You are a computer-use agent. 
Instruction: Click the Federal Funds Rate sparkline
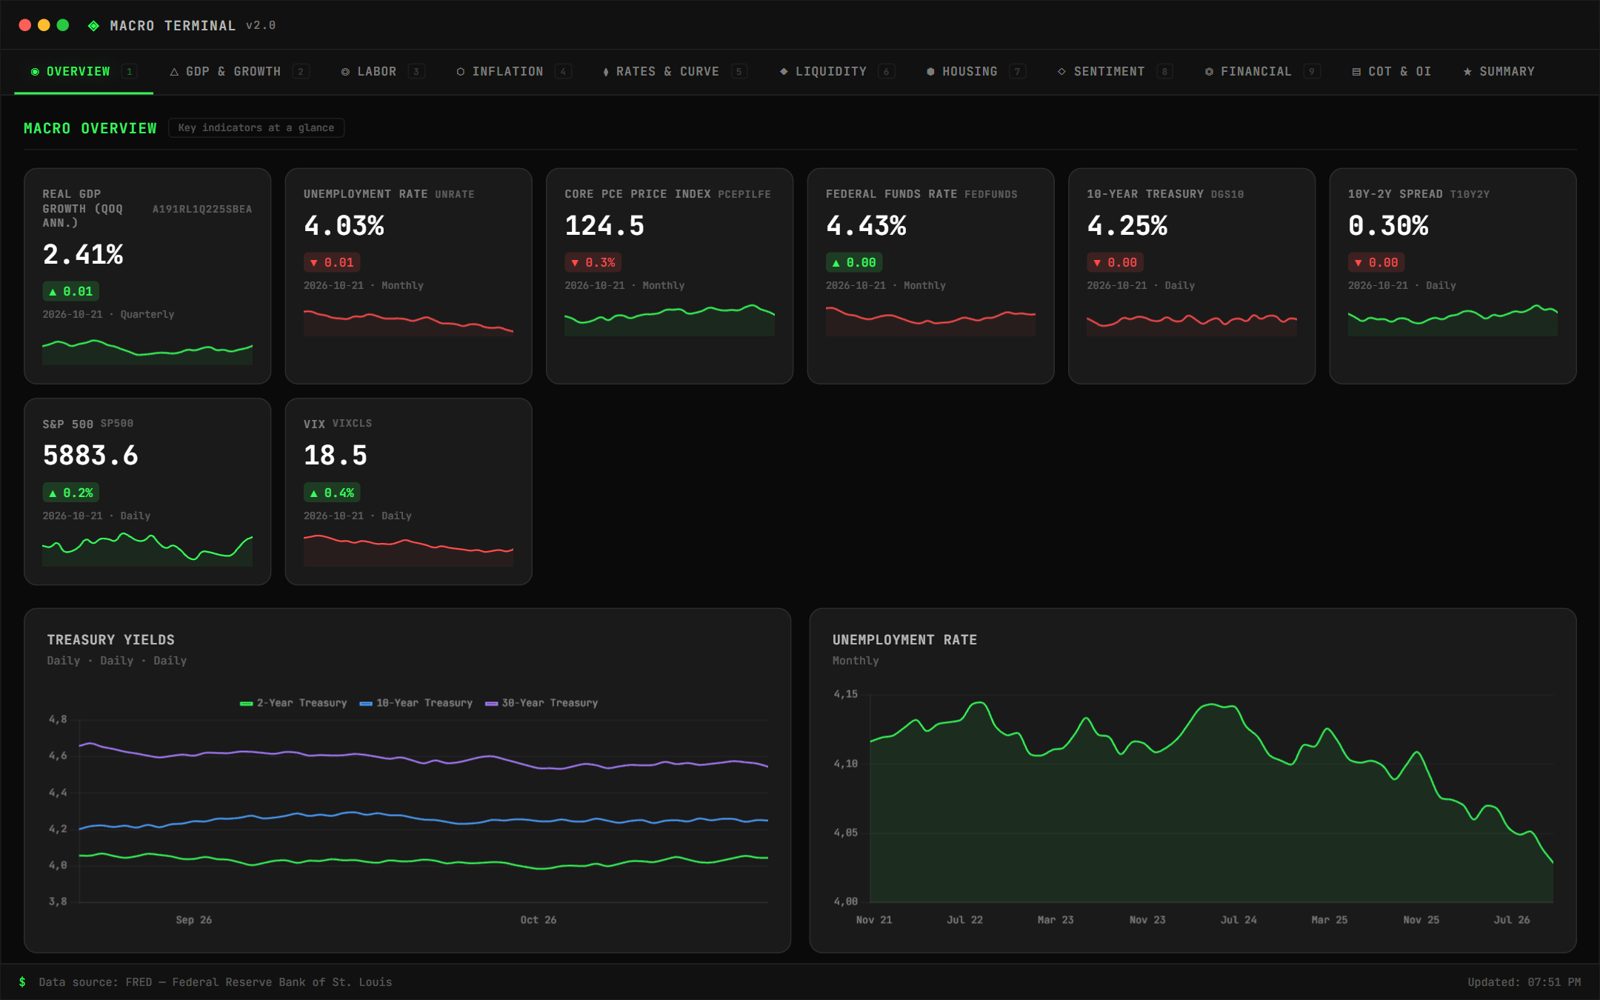tap(930, 321)
